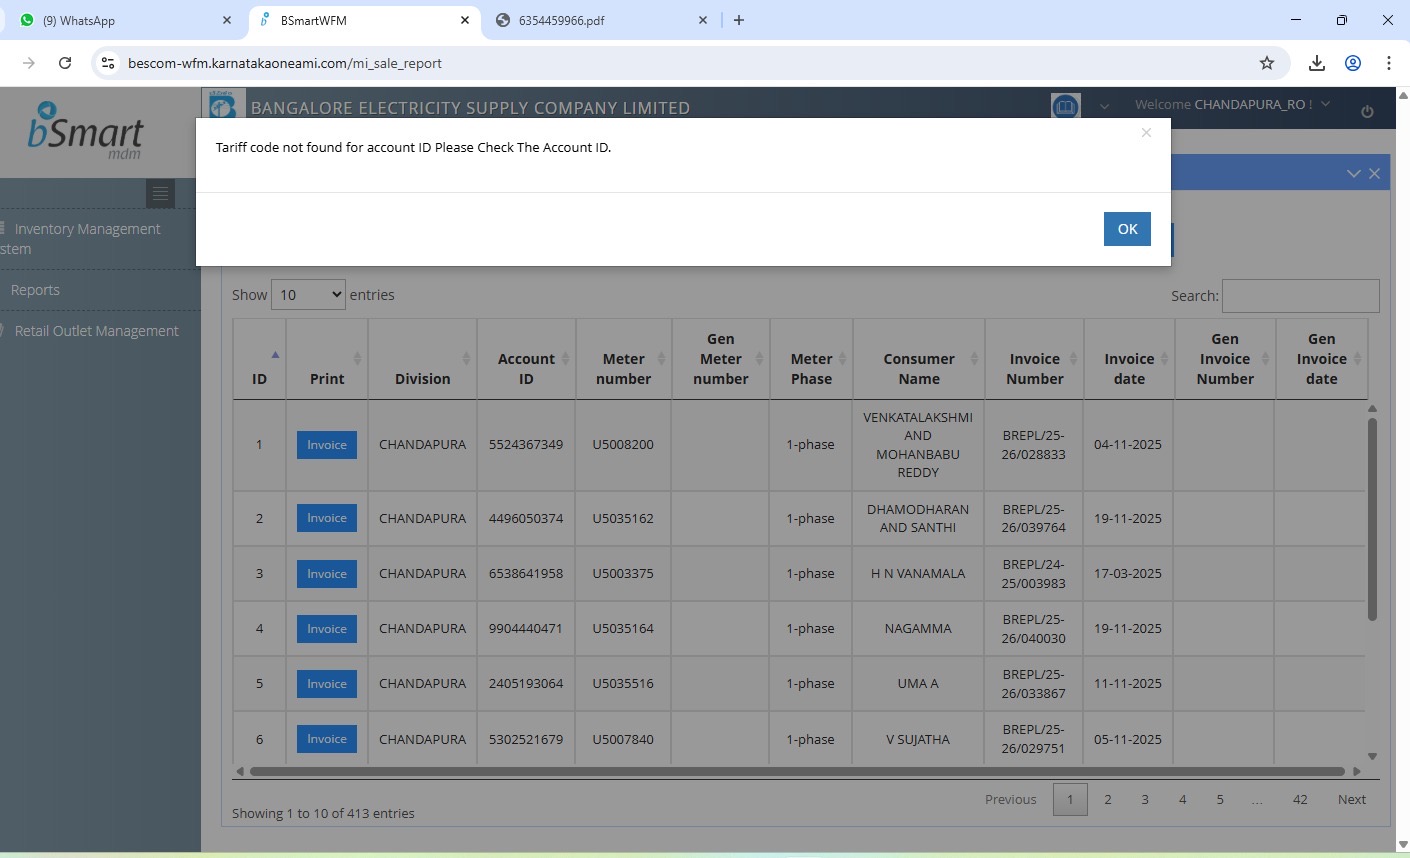
Task: Open the Chrome three-dot menu
Action: [1389, 63]
